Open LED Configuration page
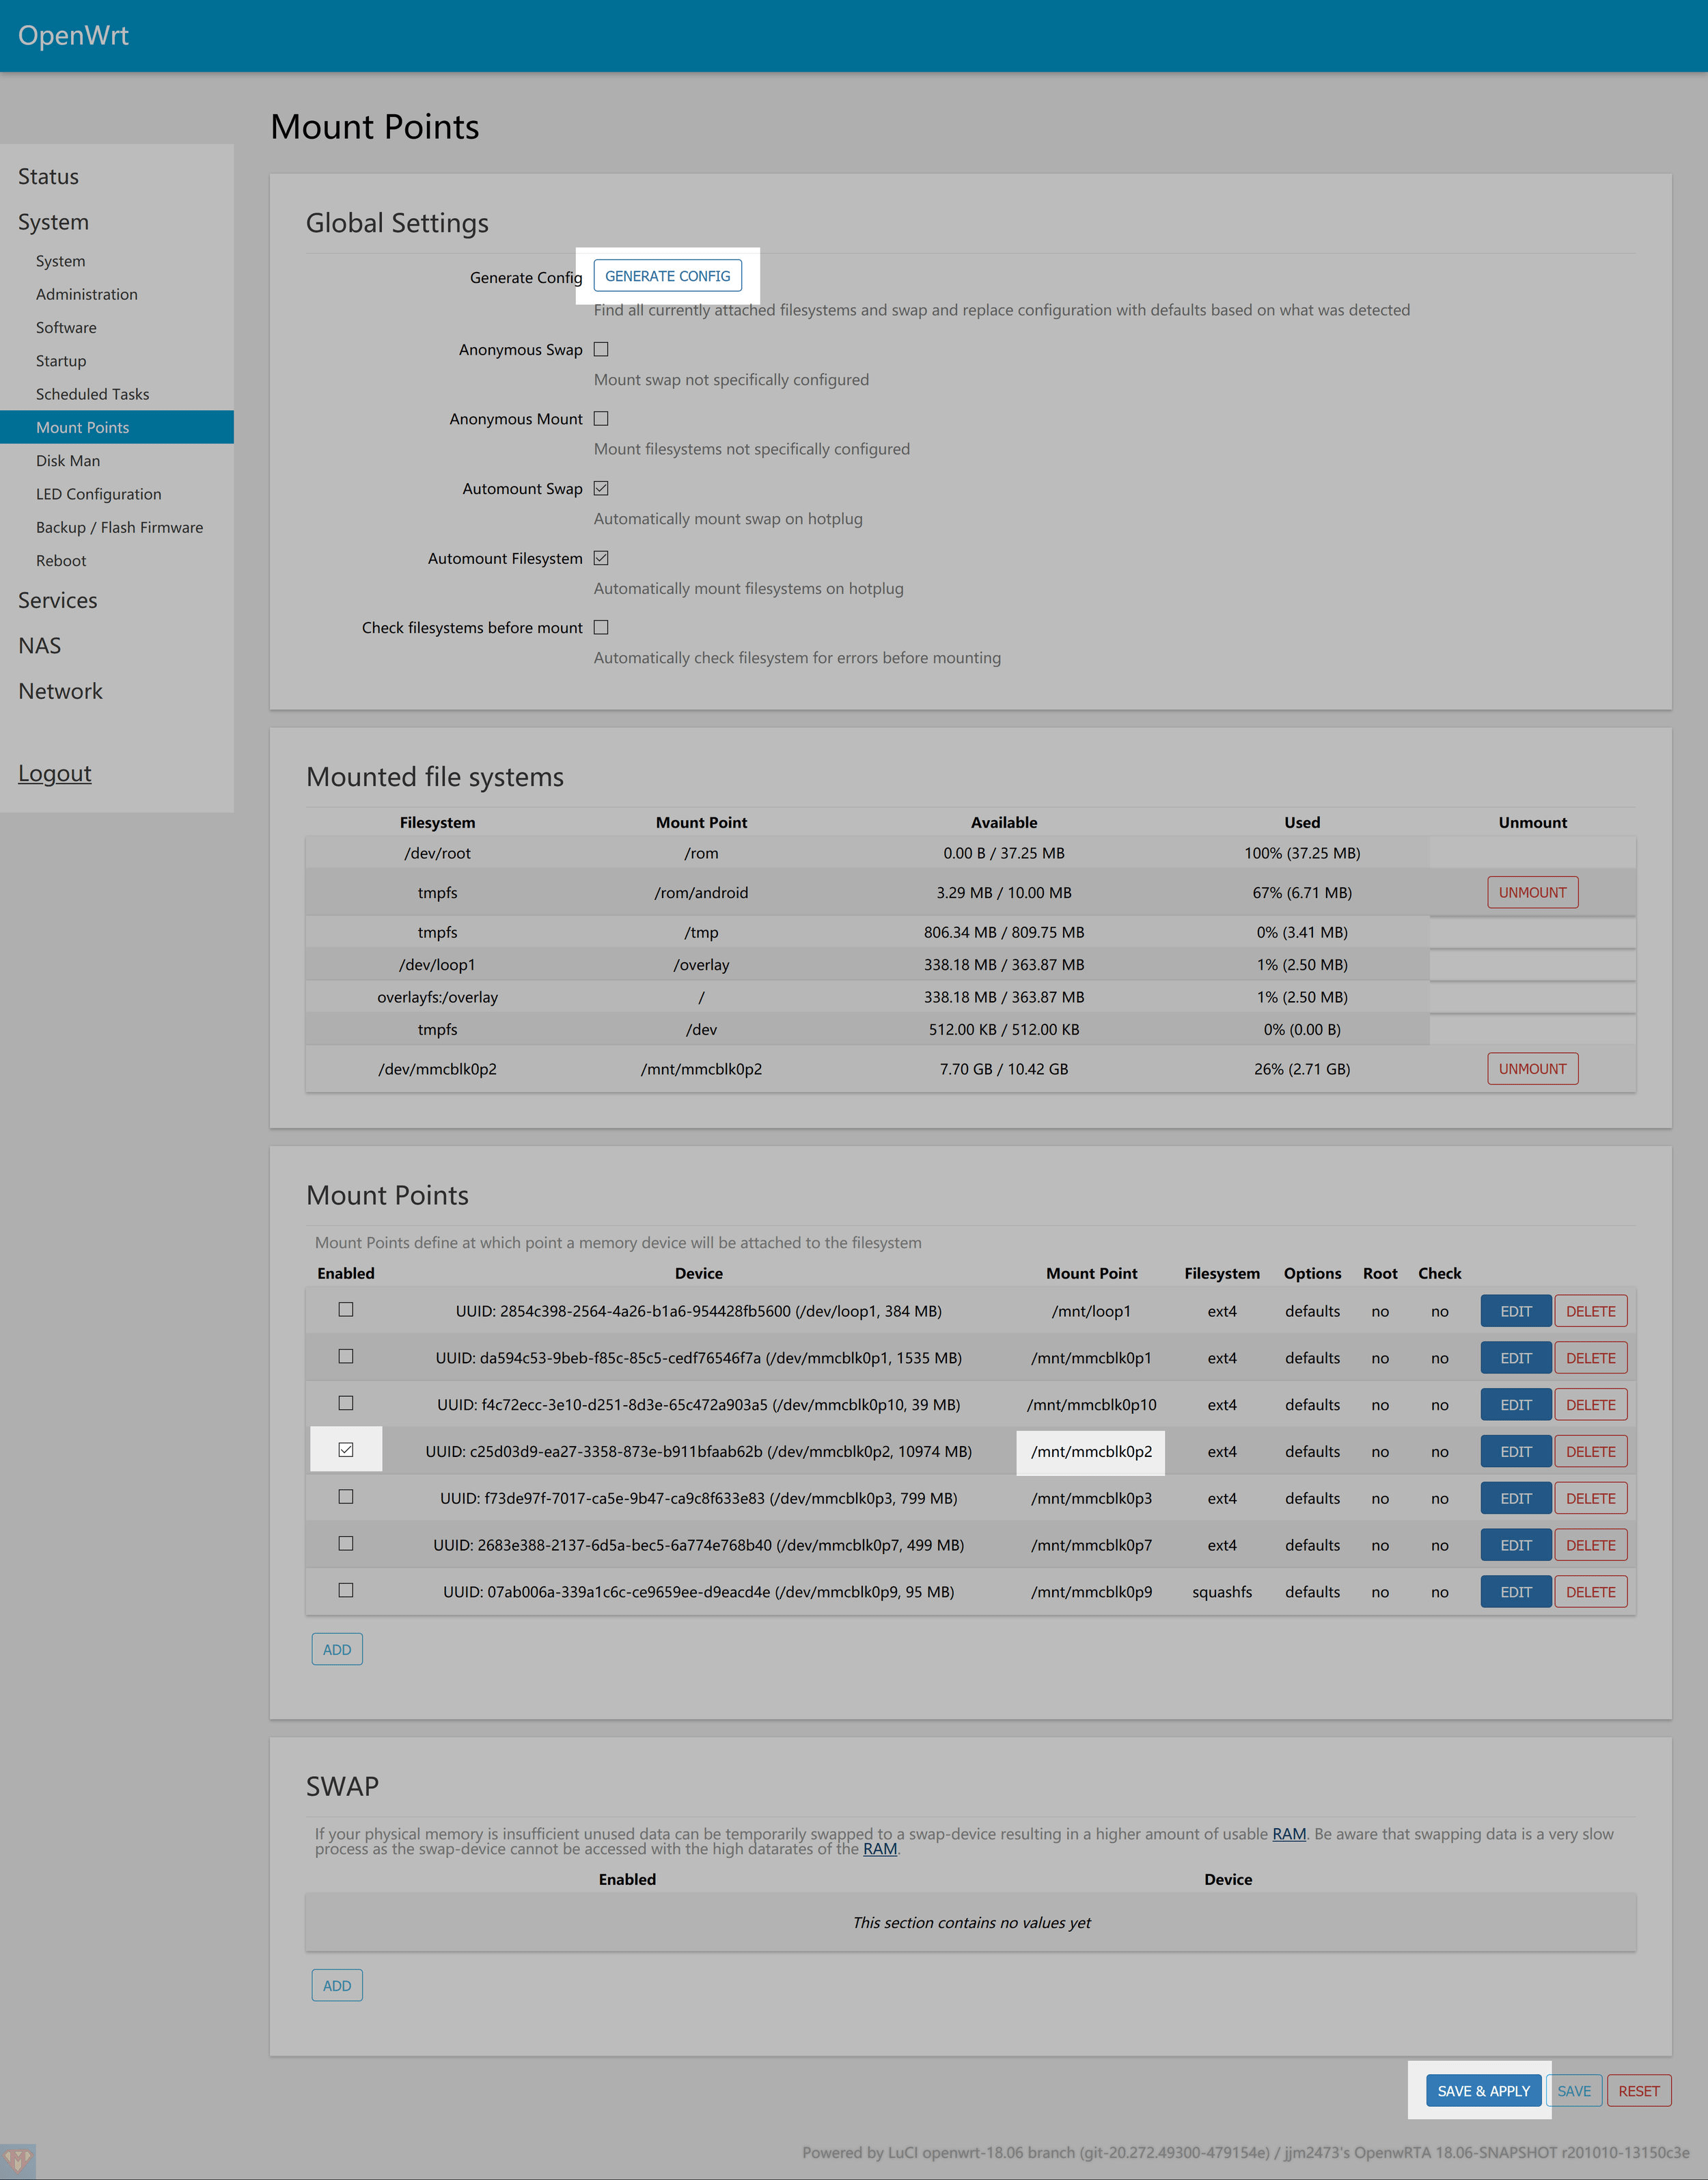The width and height of the screenshot is (1708, 2180). pos(99,494)
